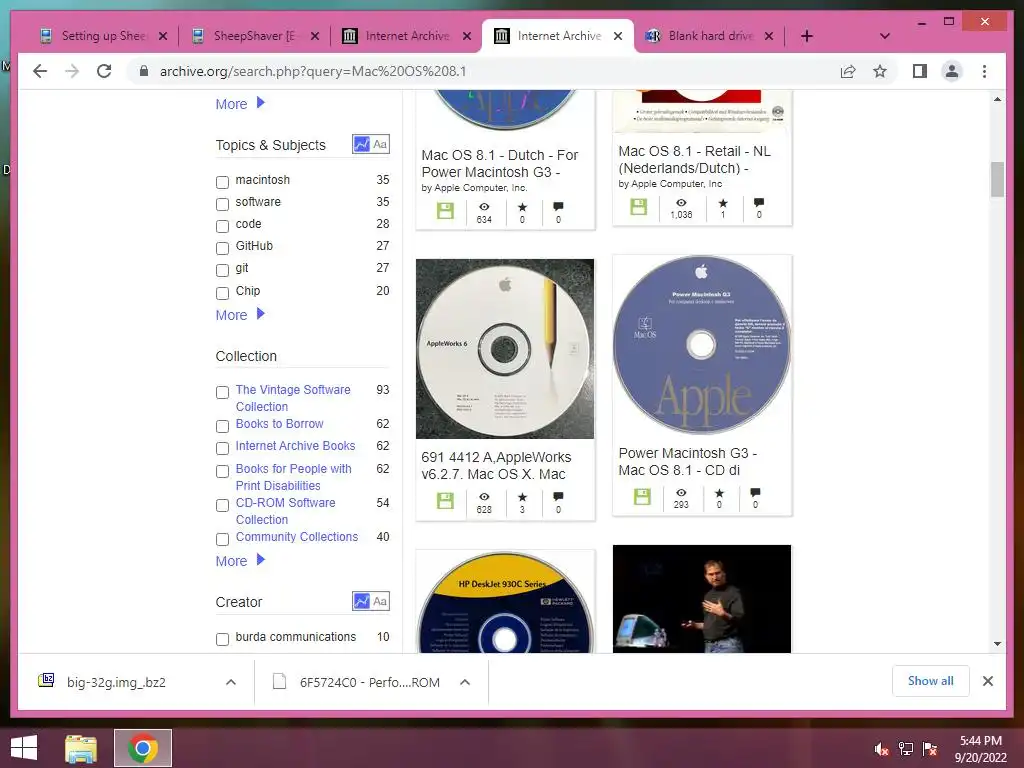Image resolution: width=1024 pixels, height=768 pixels.
Task: Check the macintosh topic filter
Action: click(x=222, y=182)
